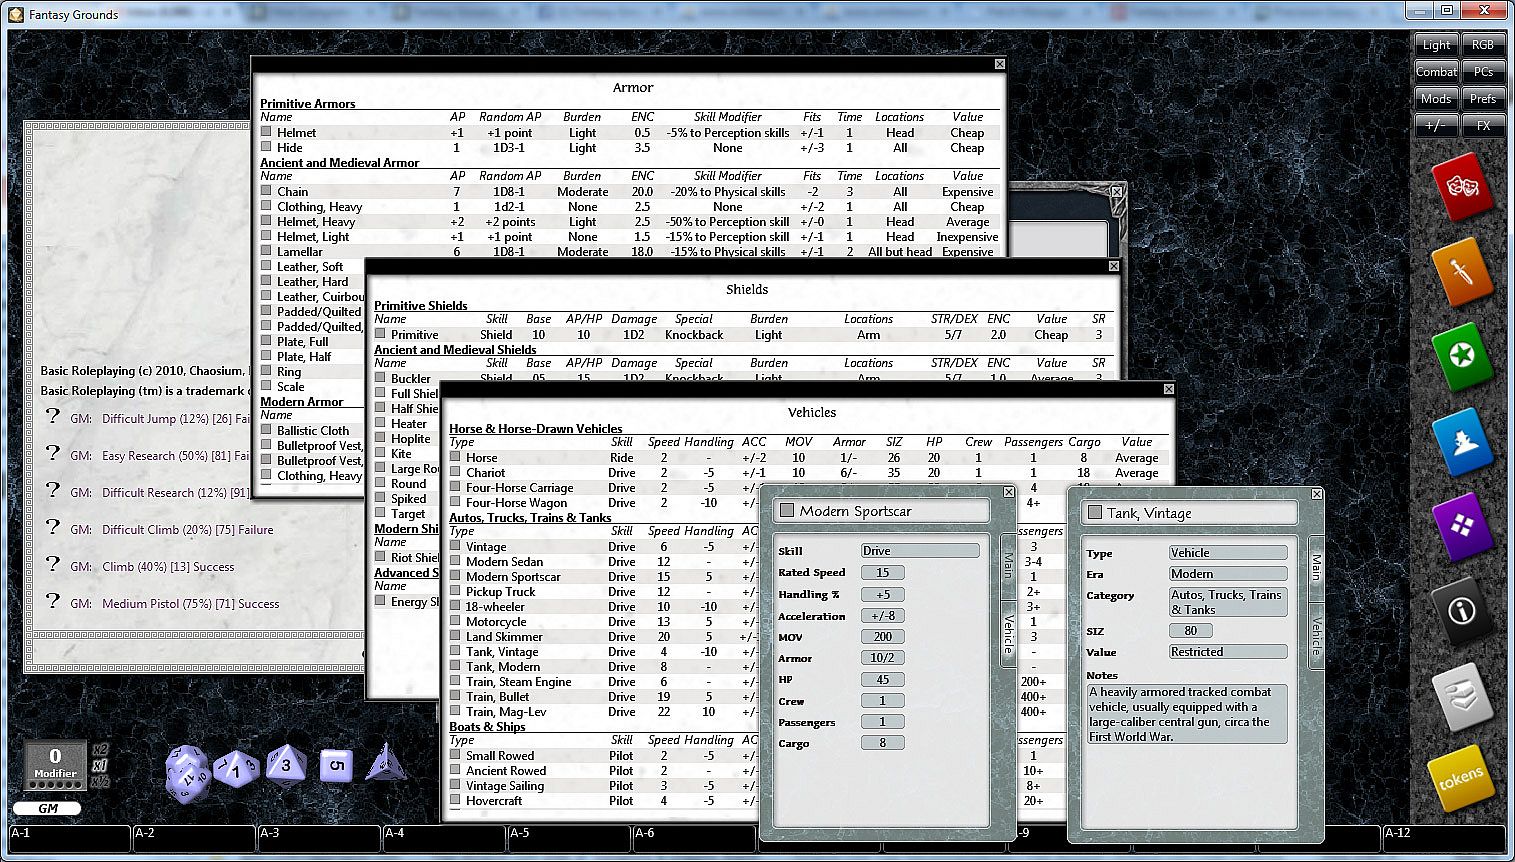Image resolution: width=1515 pixels, height=862 pixels.
Task: Click the Cargo field showing 8
Action: tap(882, 743)
